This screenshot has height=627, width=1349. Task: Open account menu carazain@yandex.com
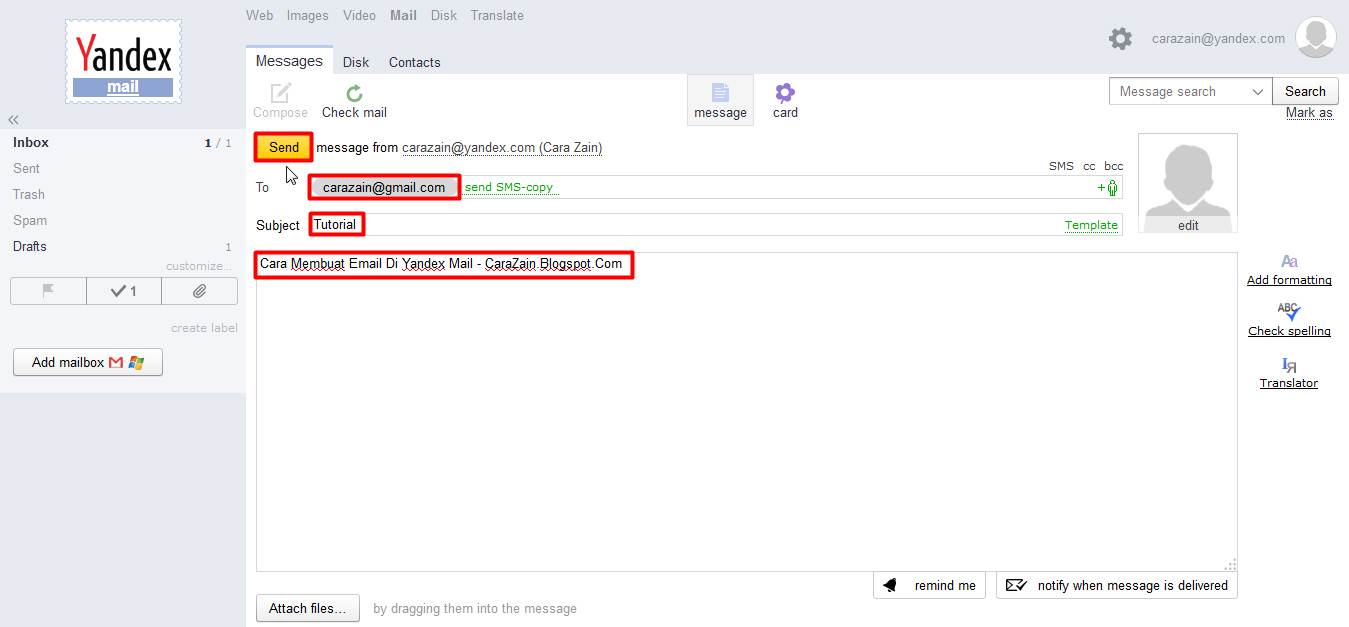pyautogui.click(x=1218, y=39)
